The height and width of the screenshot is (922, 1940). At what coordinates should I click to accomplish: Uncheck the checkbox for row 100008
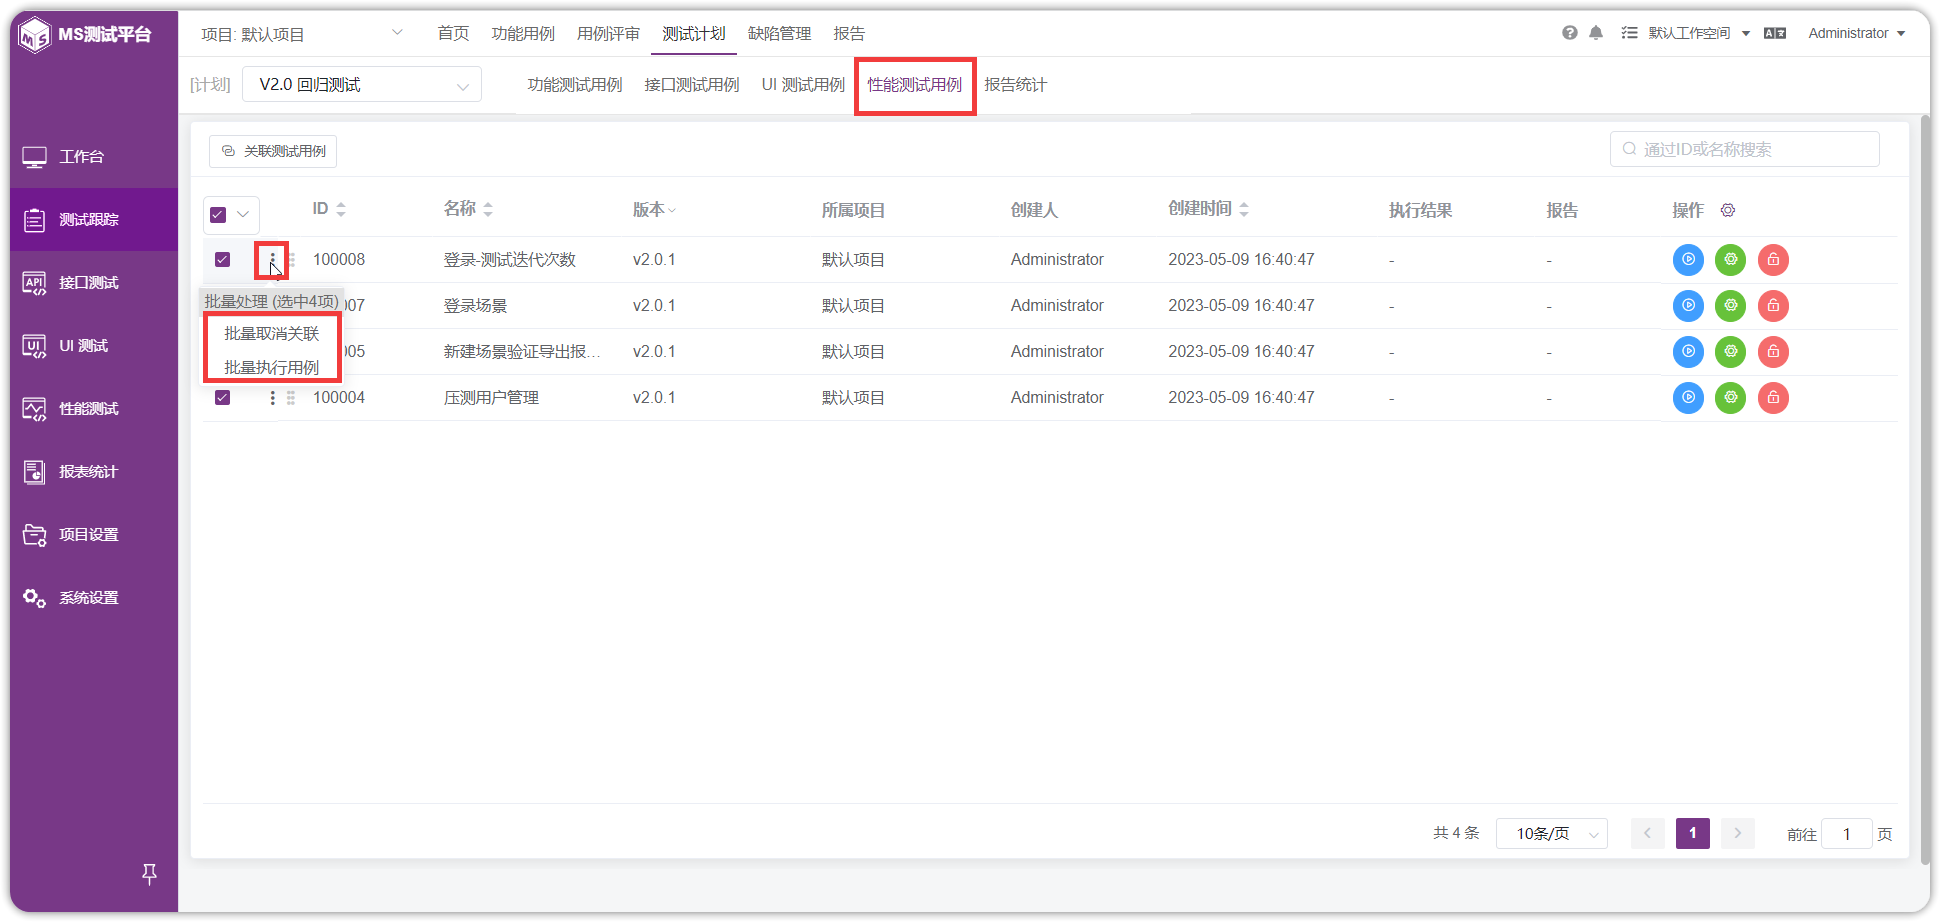222,260
